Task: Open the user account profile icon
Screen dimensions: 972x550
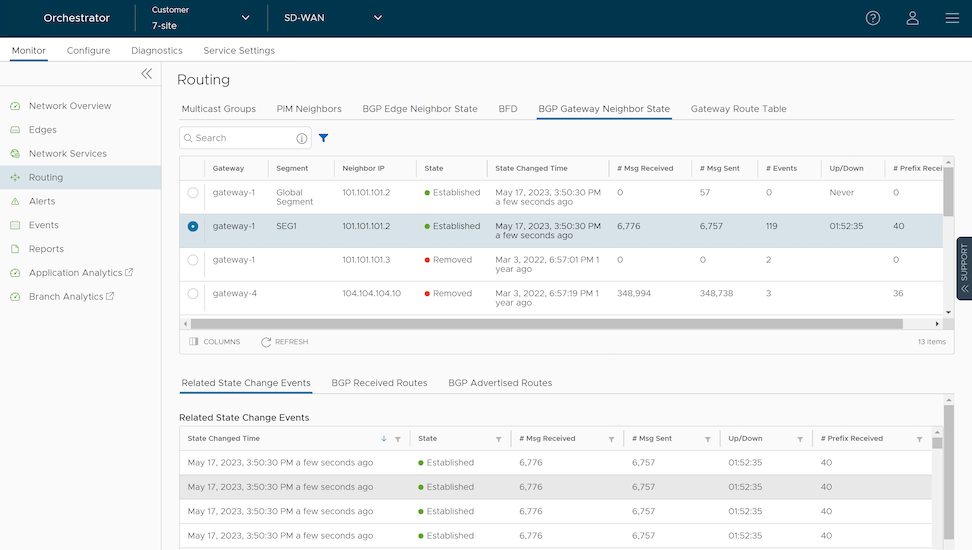Action: pyautogui.click(x=912, y=18)
